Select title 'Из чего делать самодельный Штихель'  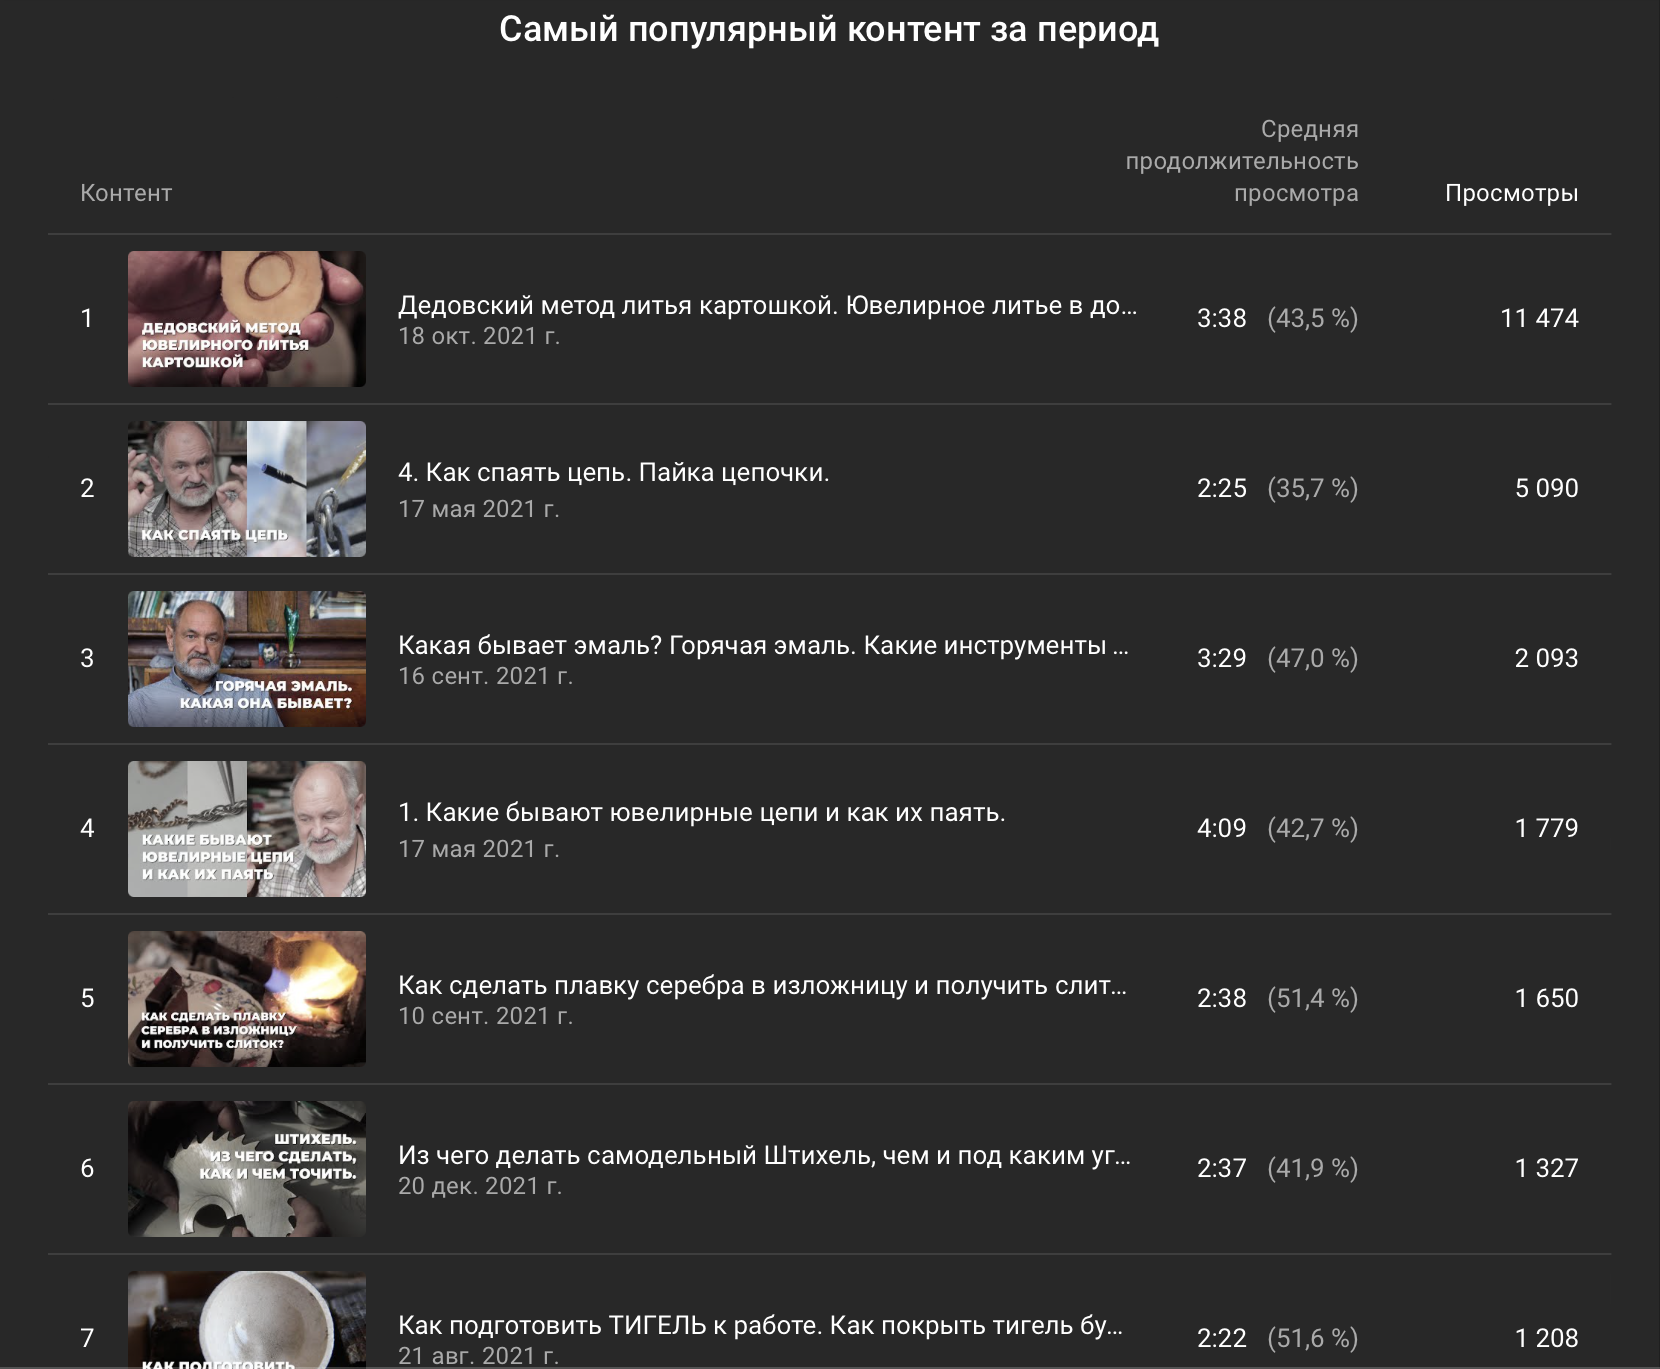pyautogui.click(x=763, y=1155)
